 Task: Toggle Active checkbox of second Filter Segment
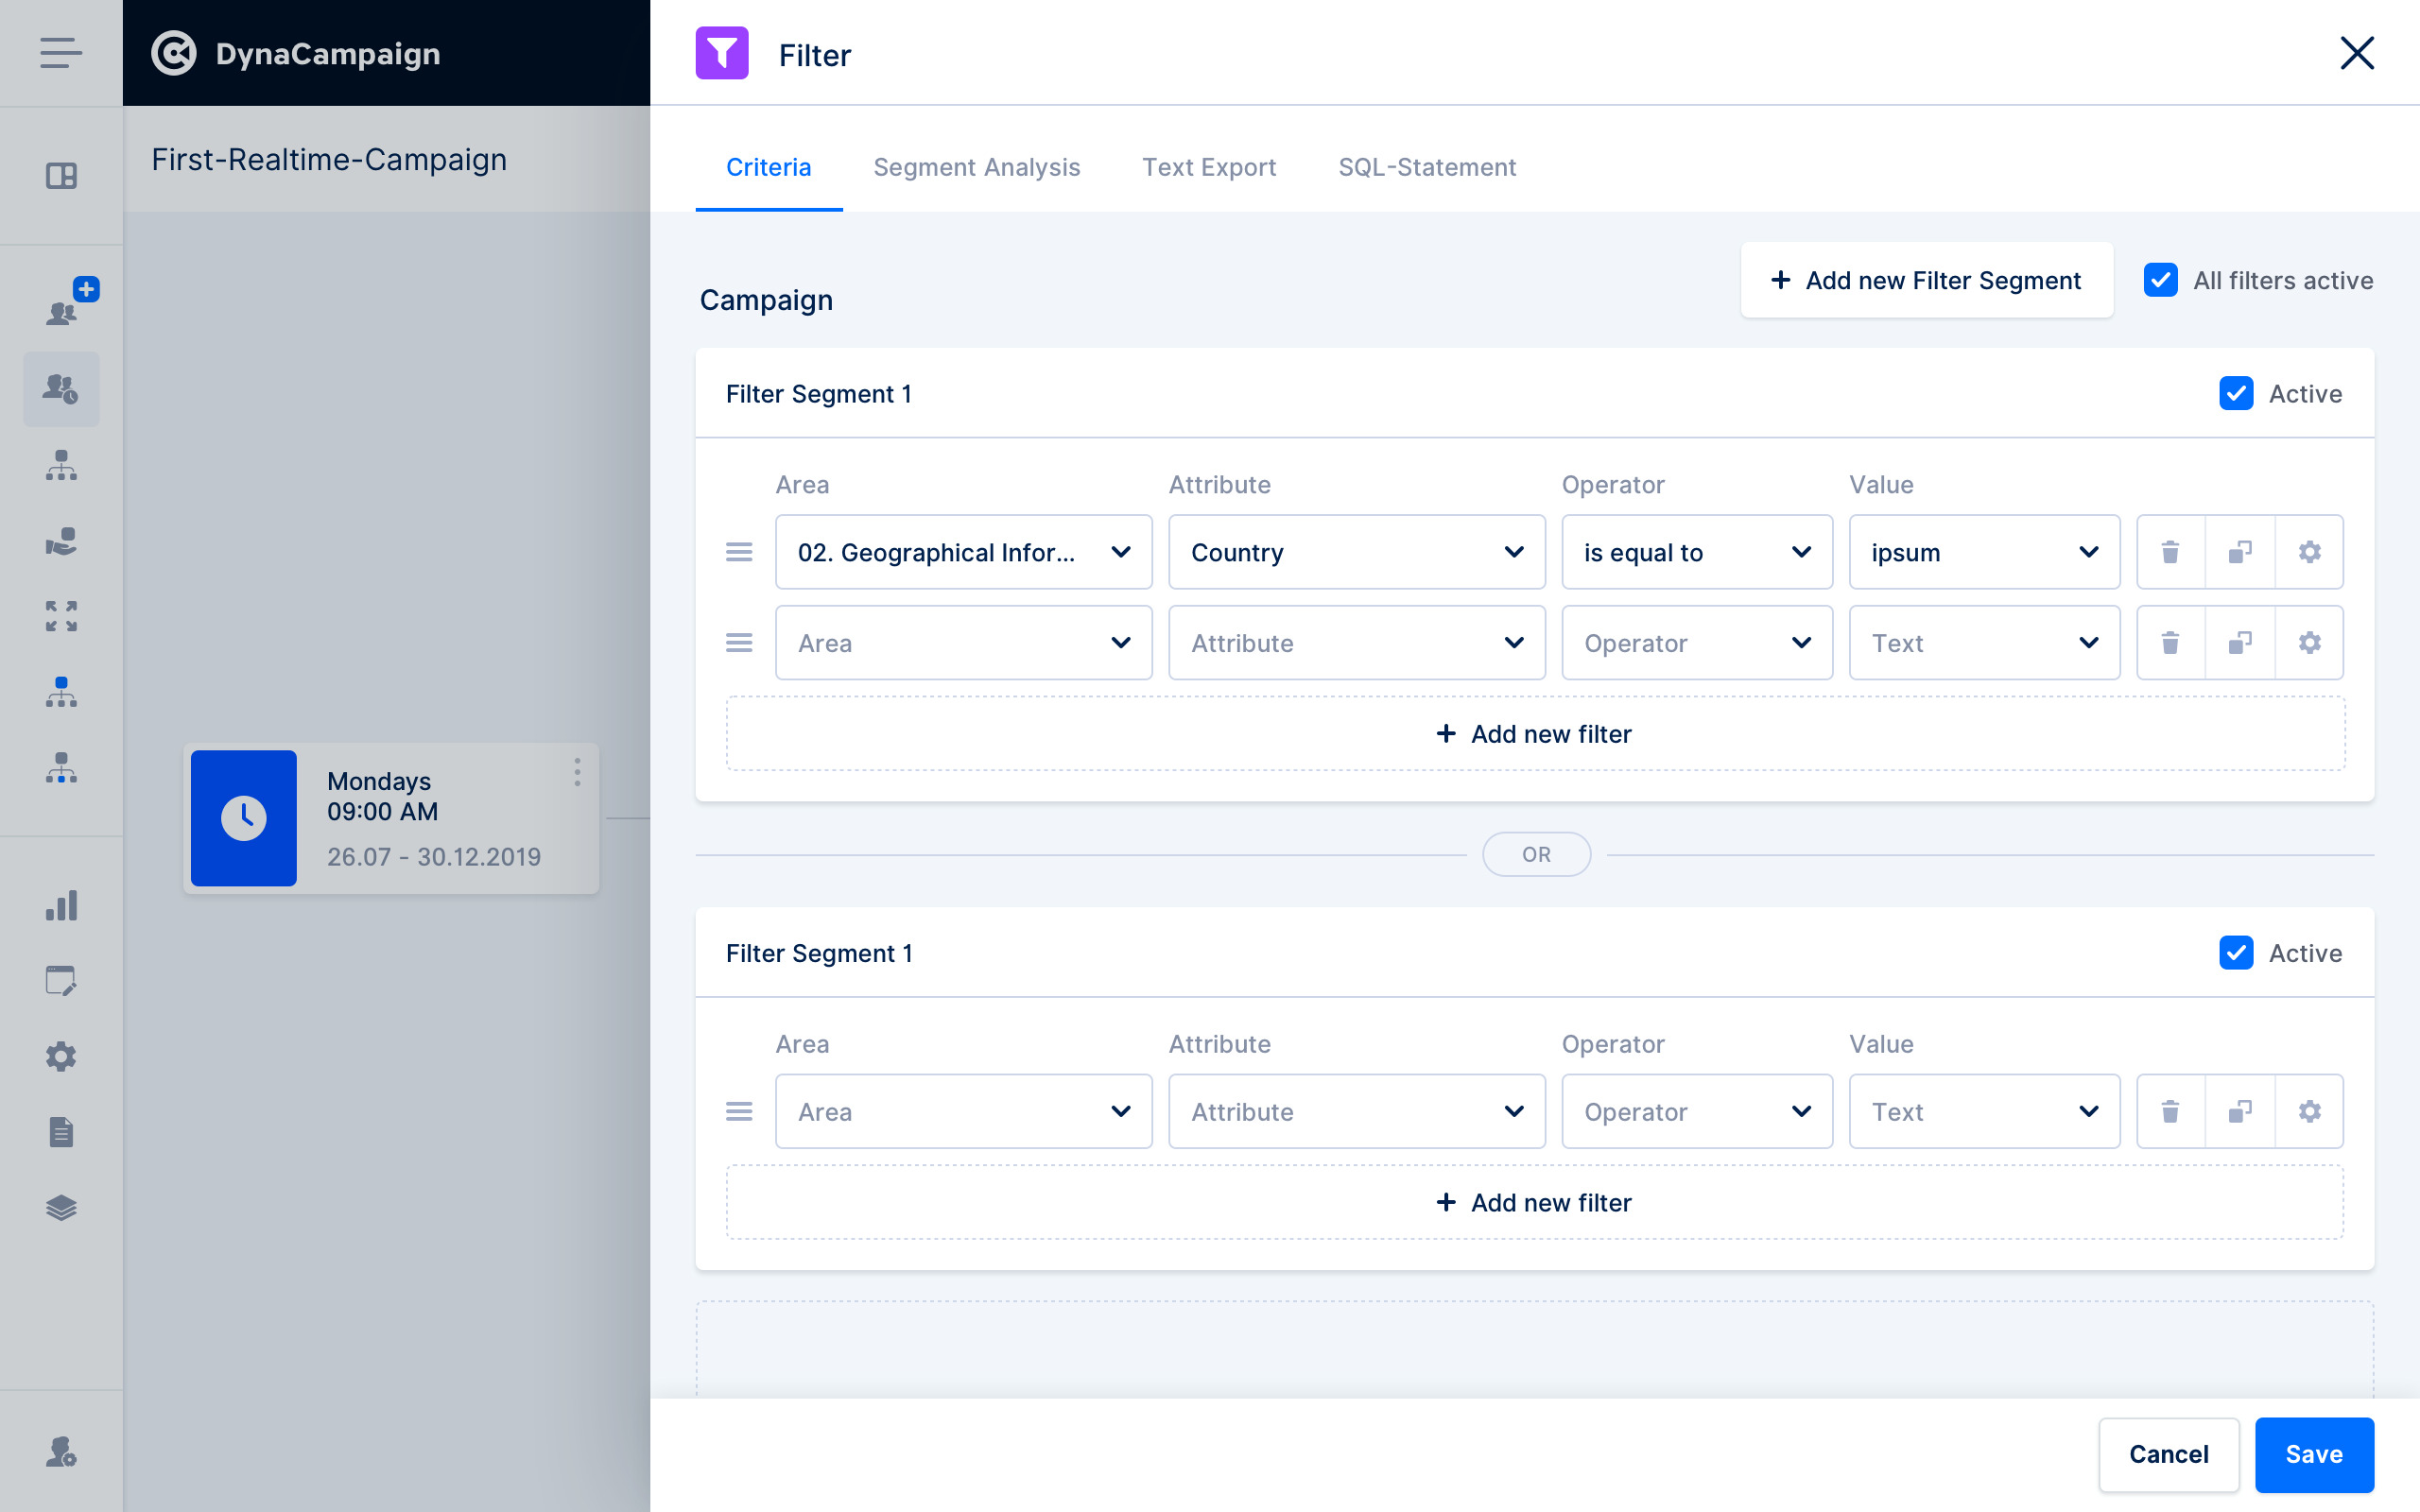click(x=2236, y=953)
